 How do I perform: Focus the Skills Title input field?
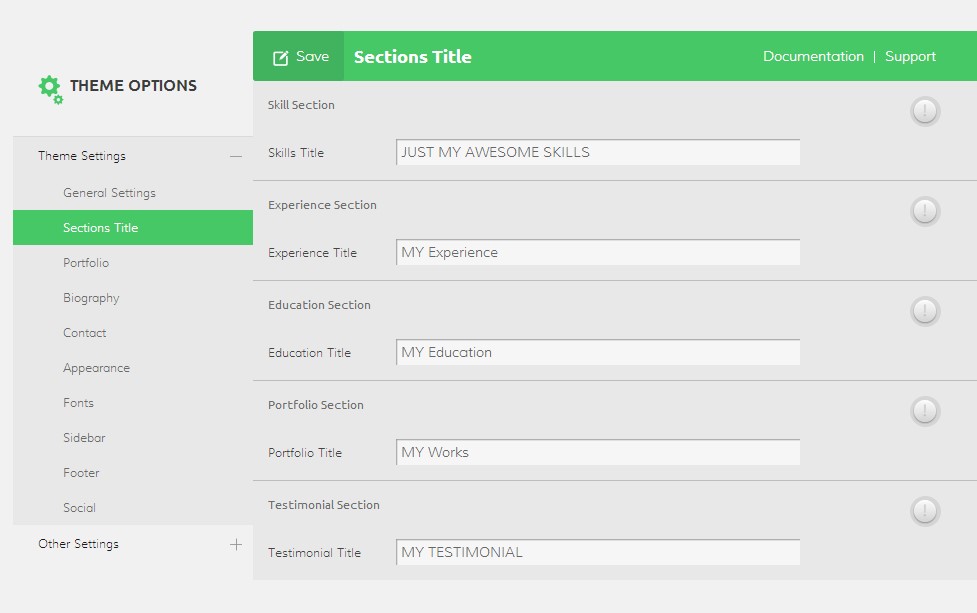[x=597, y=153]
